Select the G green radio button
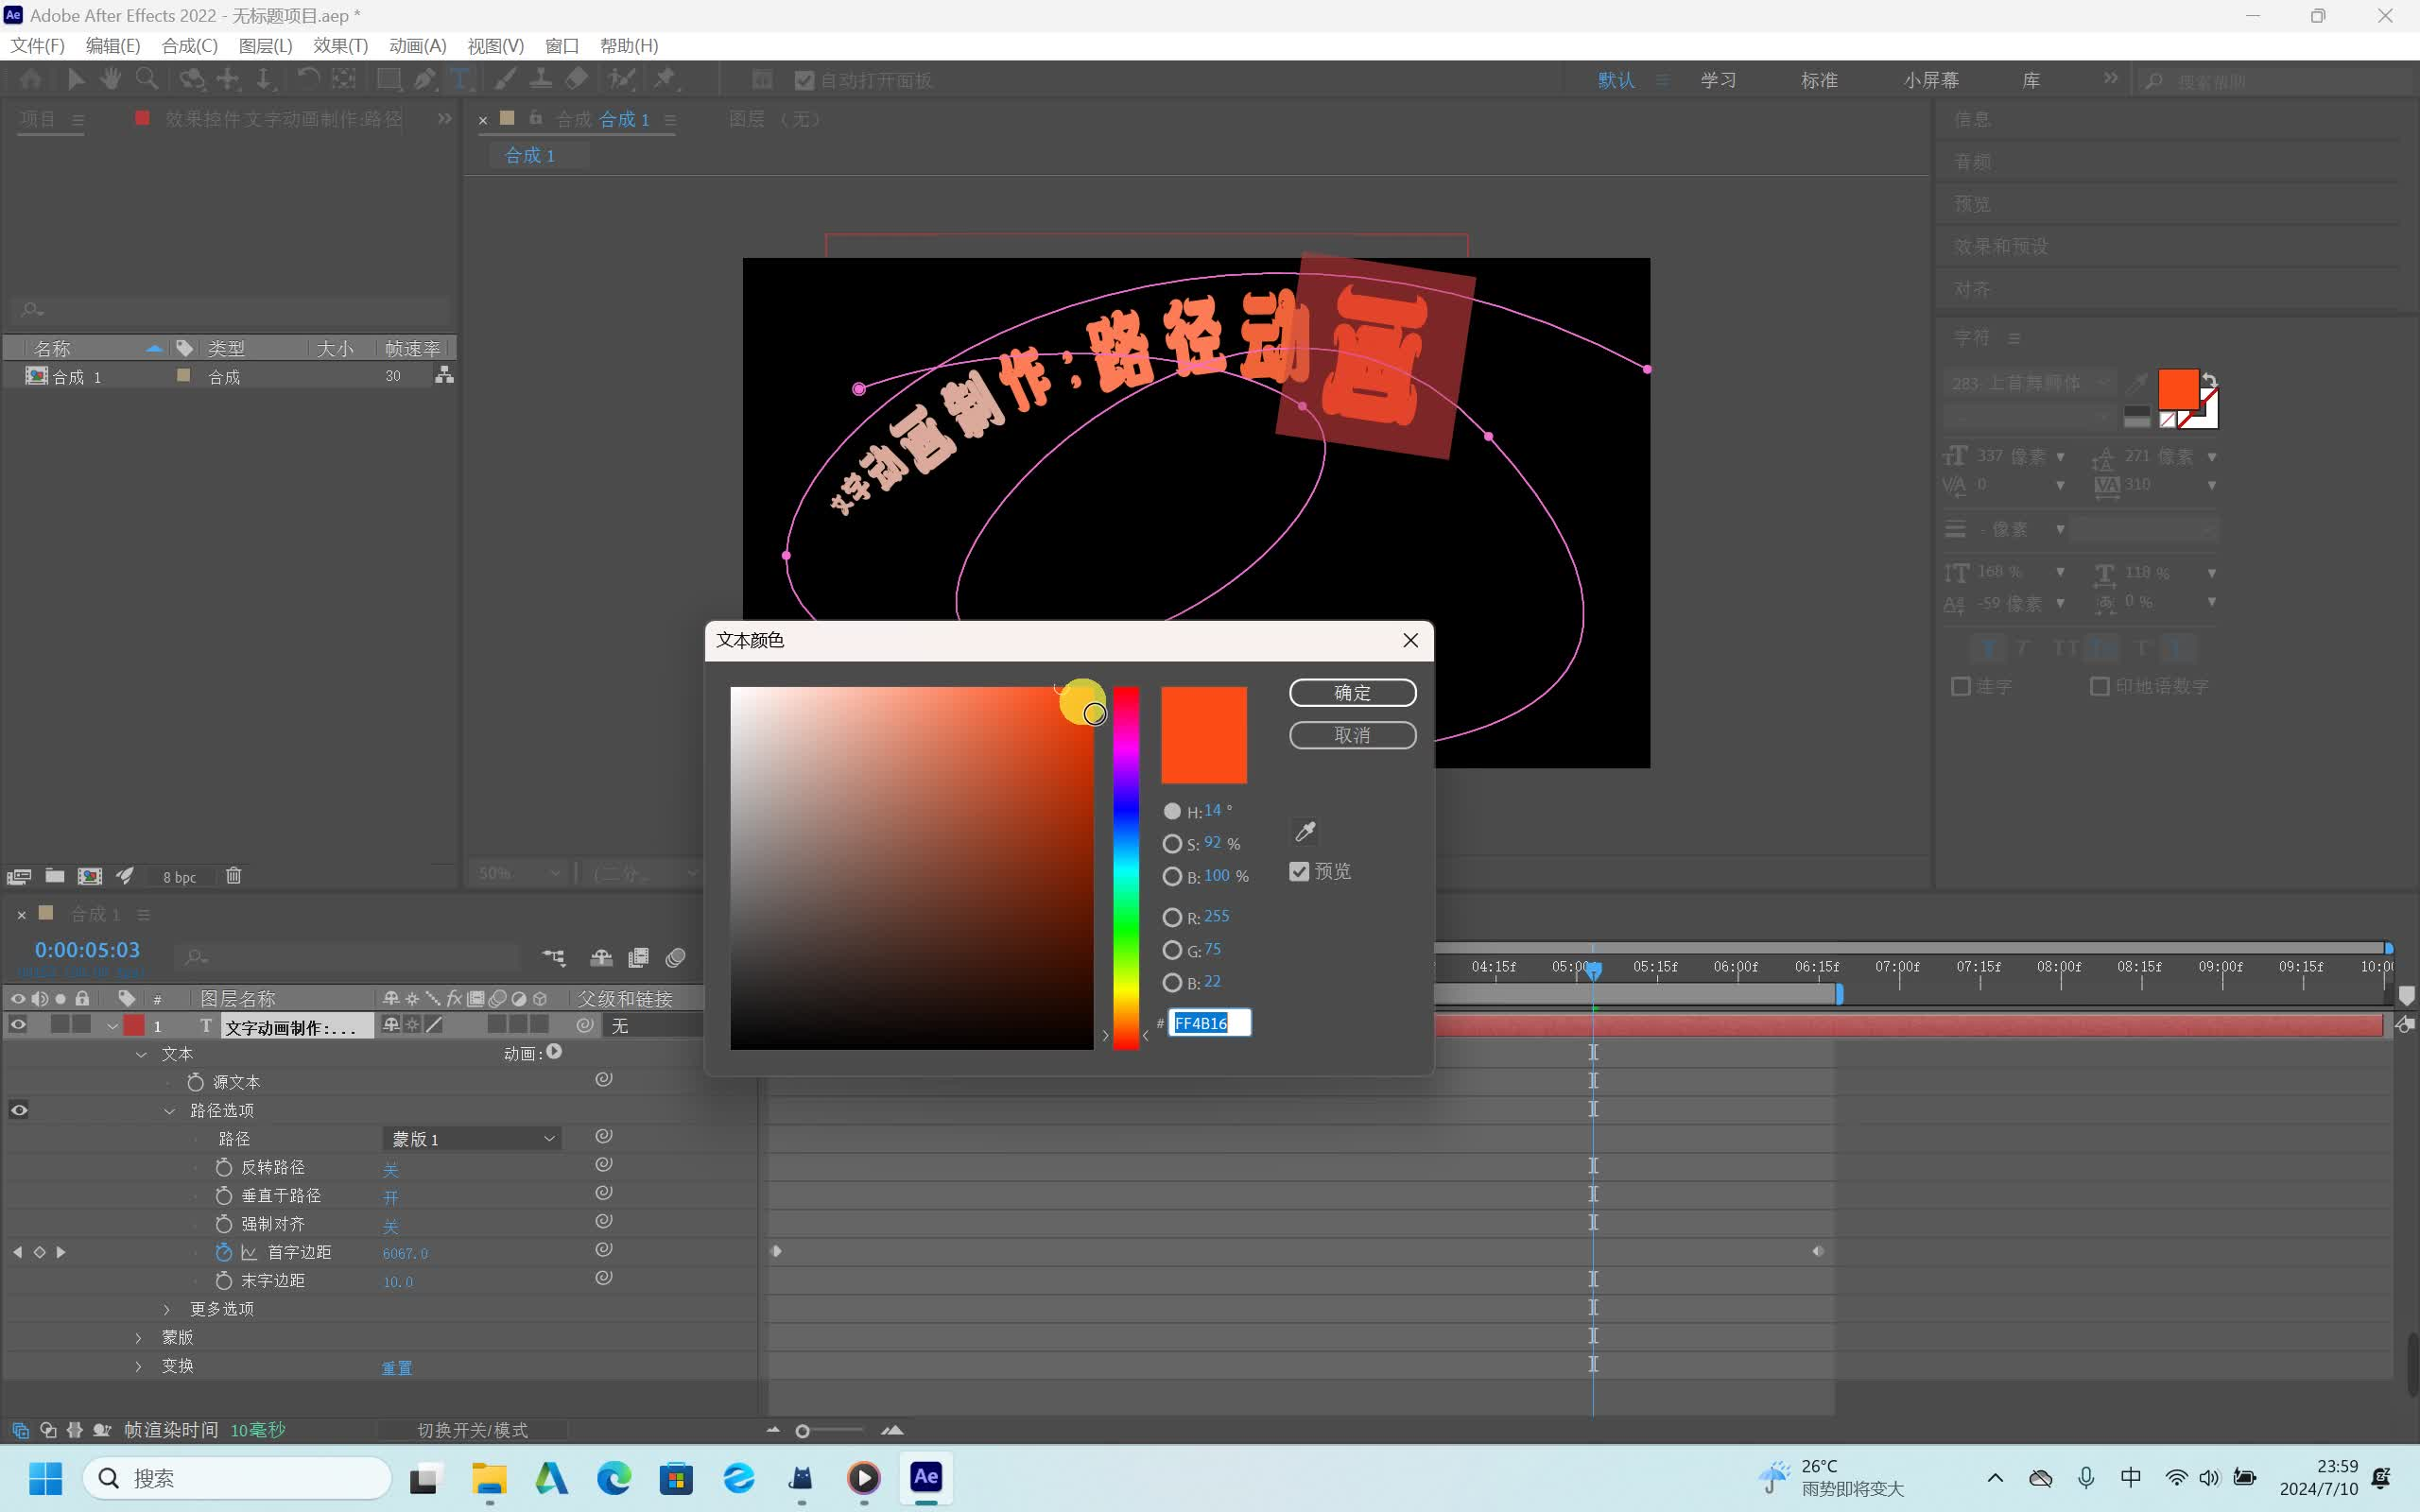This screenshot has height=1512, width=2420. (1172, 950)
